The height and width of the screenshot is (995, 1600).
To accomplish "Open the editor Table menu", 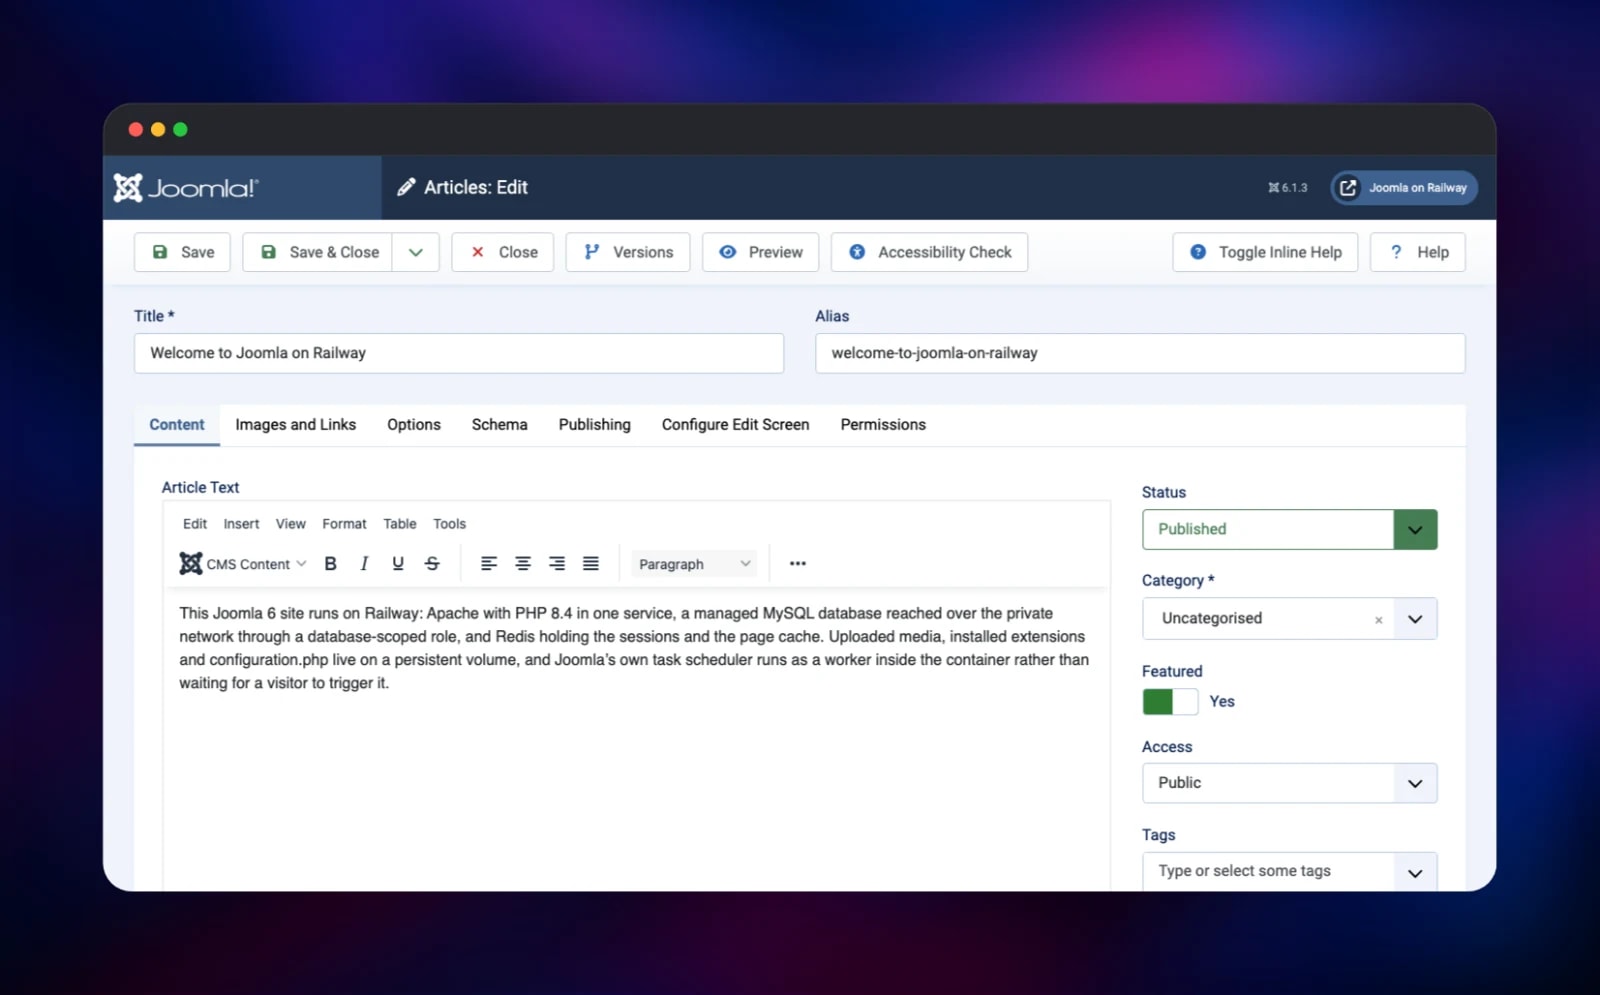I will 400,524.
